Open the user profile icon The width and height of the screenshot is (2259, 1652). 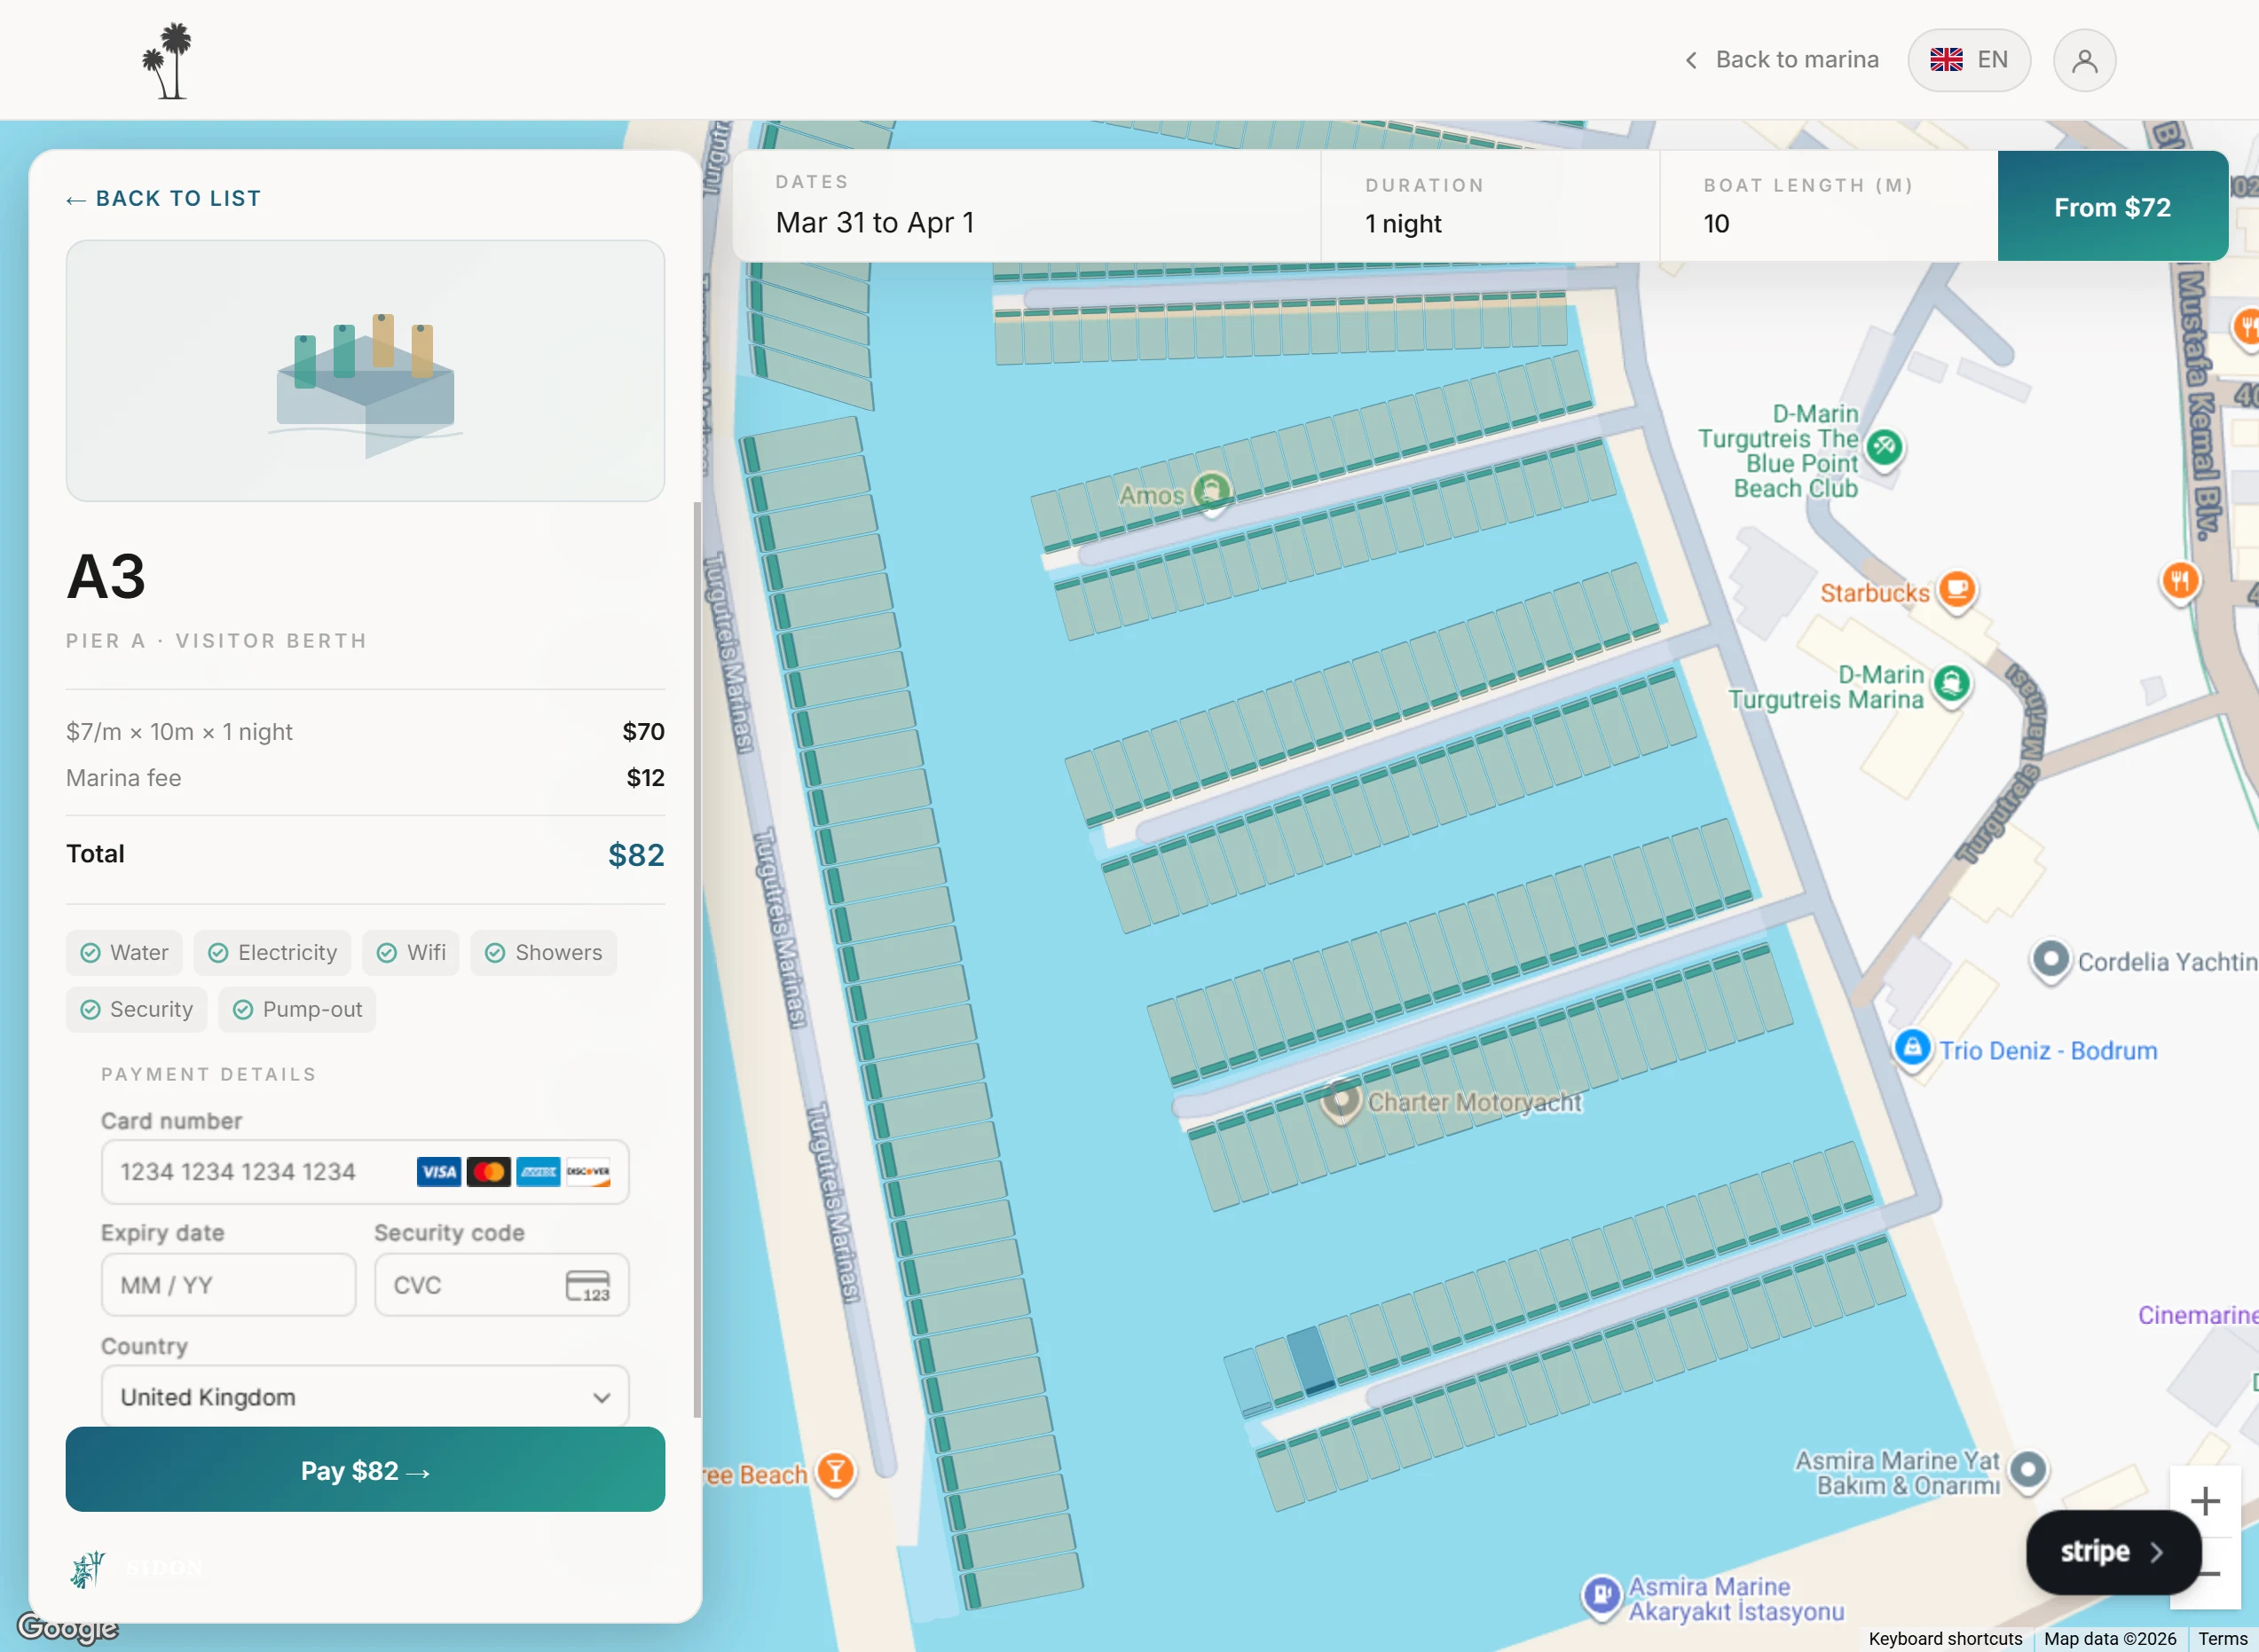tap(2084, 60)
